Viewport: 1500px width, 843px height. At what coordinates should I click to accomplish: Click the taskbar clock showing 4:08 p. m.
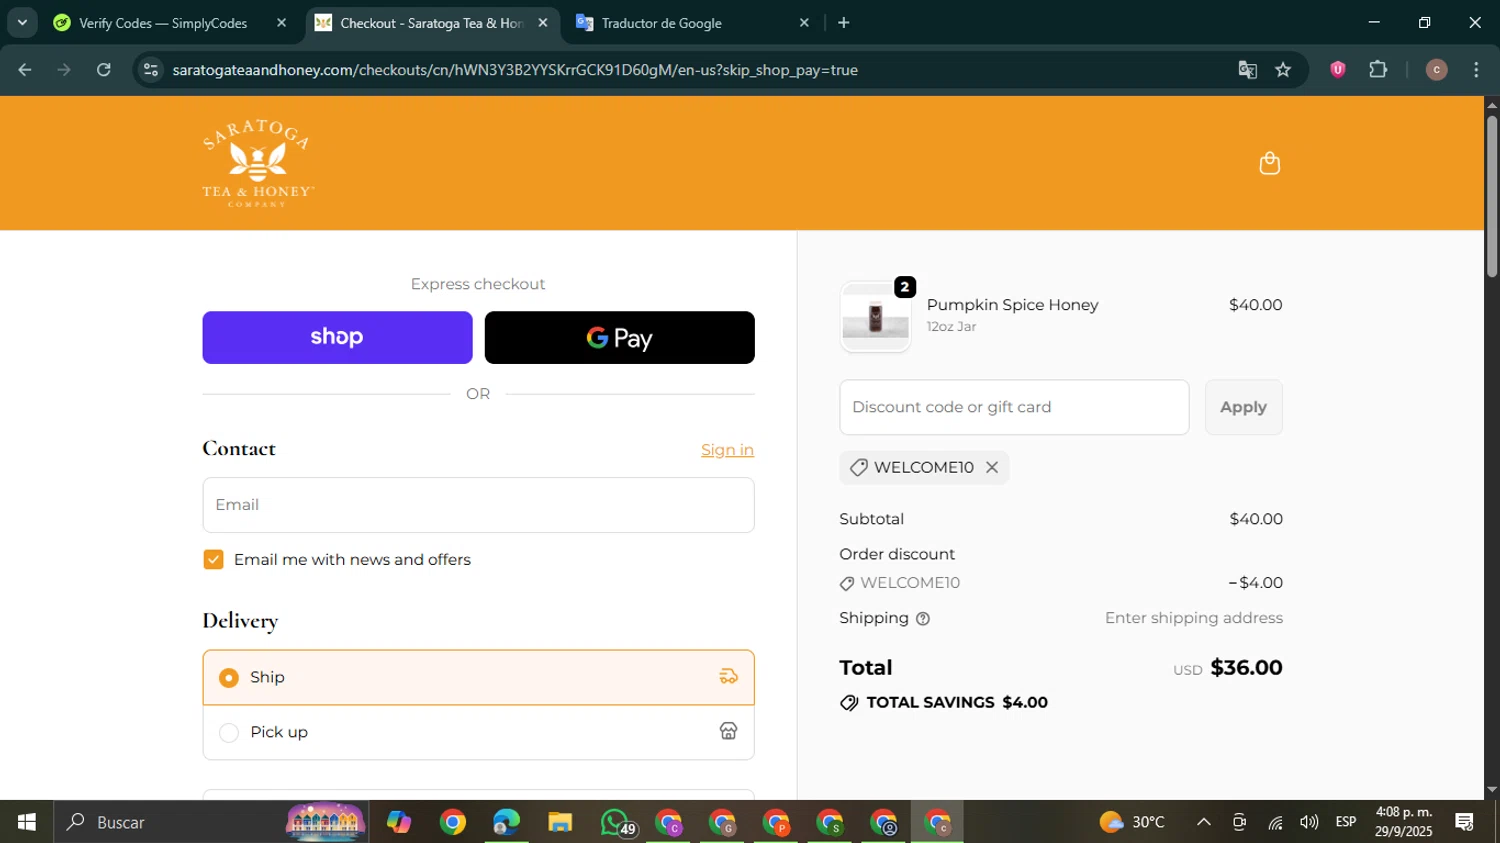pos(1404,822)
